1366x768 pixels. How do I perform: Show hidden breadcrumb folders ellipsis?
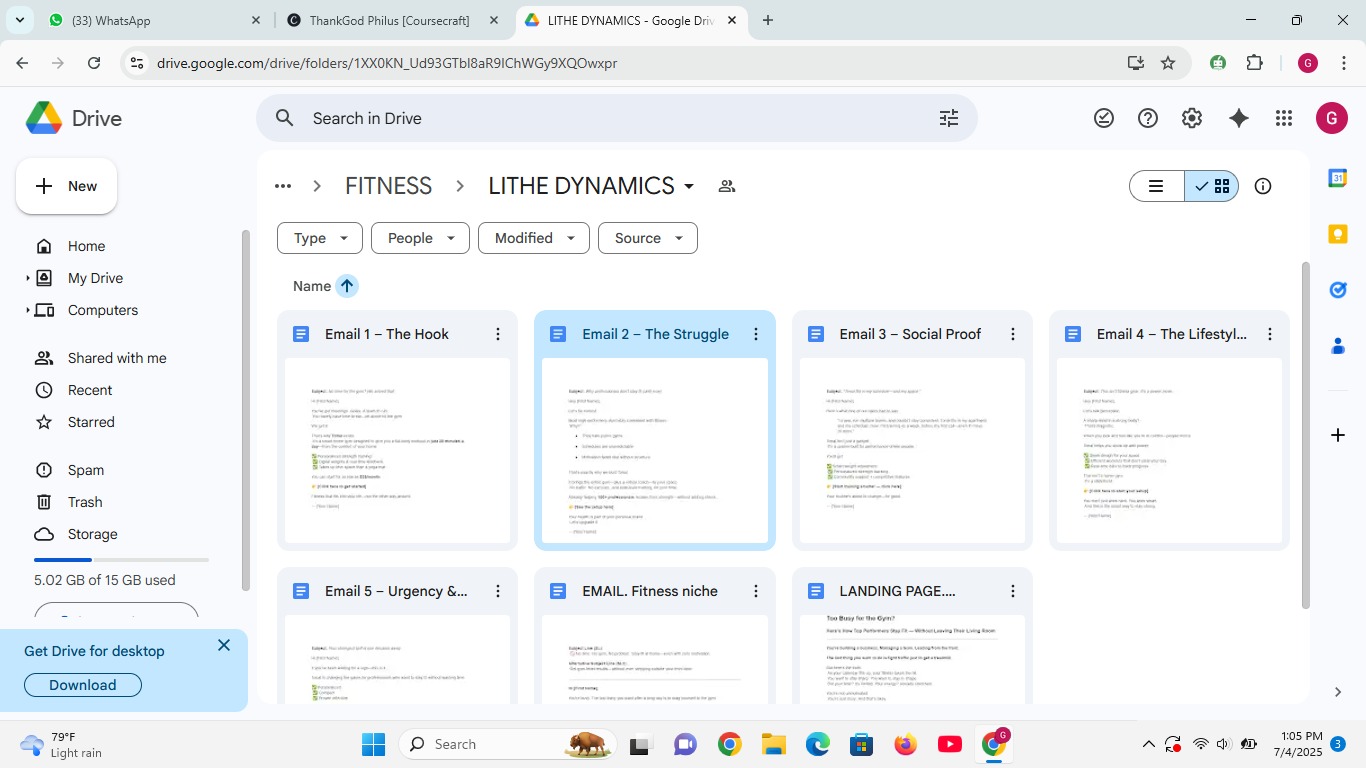click(x=283, y=186)
